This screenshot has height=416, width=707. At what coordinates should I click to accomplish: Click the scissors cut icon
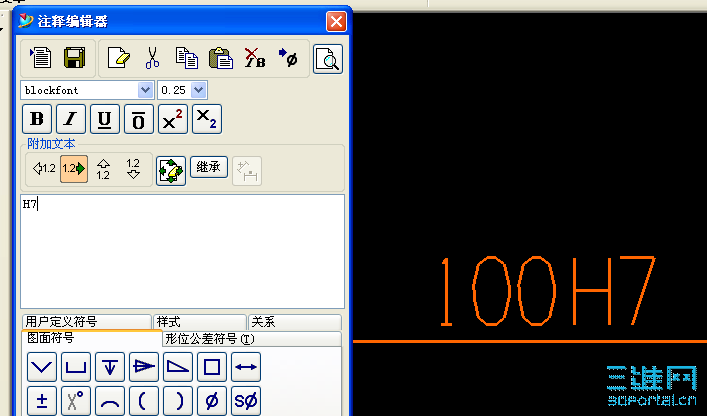(x=152, y=58)
